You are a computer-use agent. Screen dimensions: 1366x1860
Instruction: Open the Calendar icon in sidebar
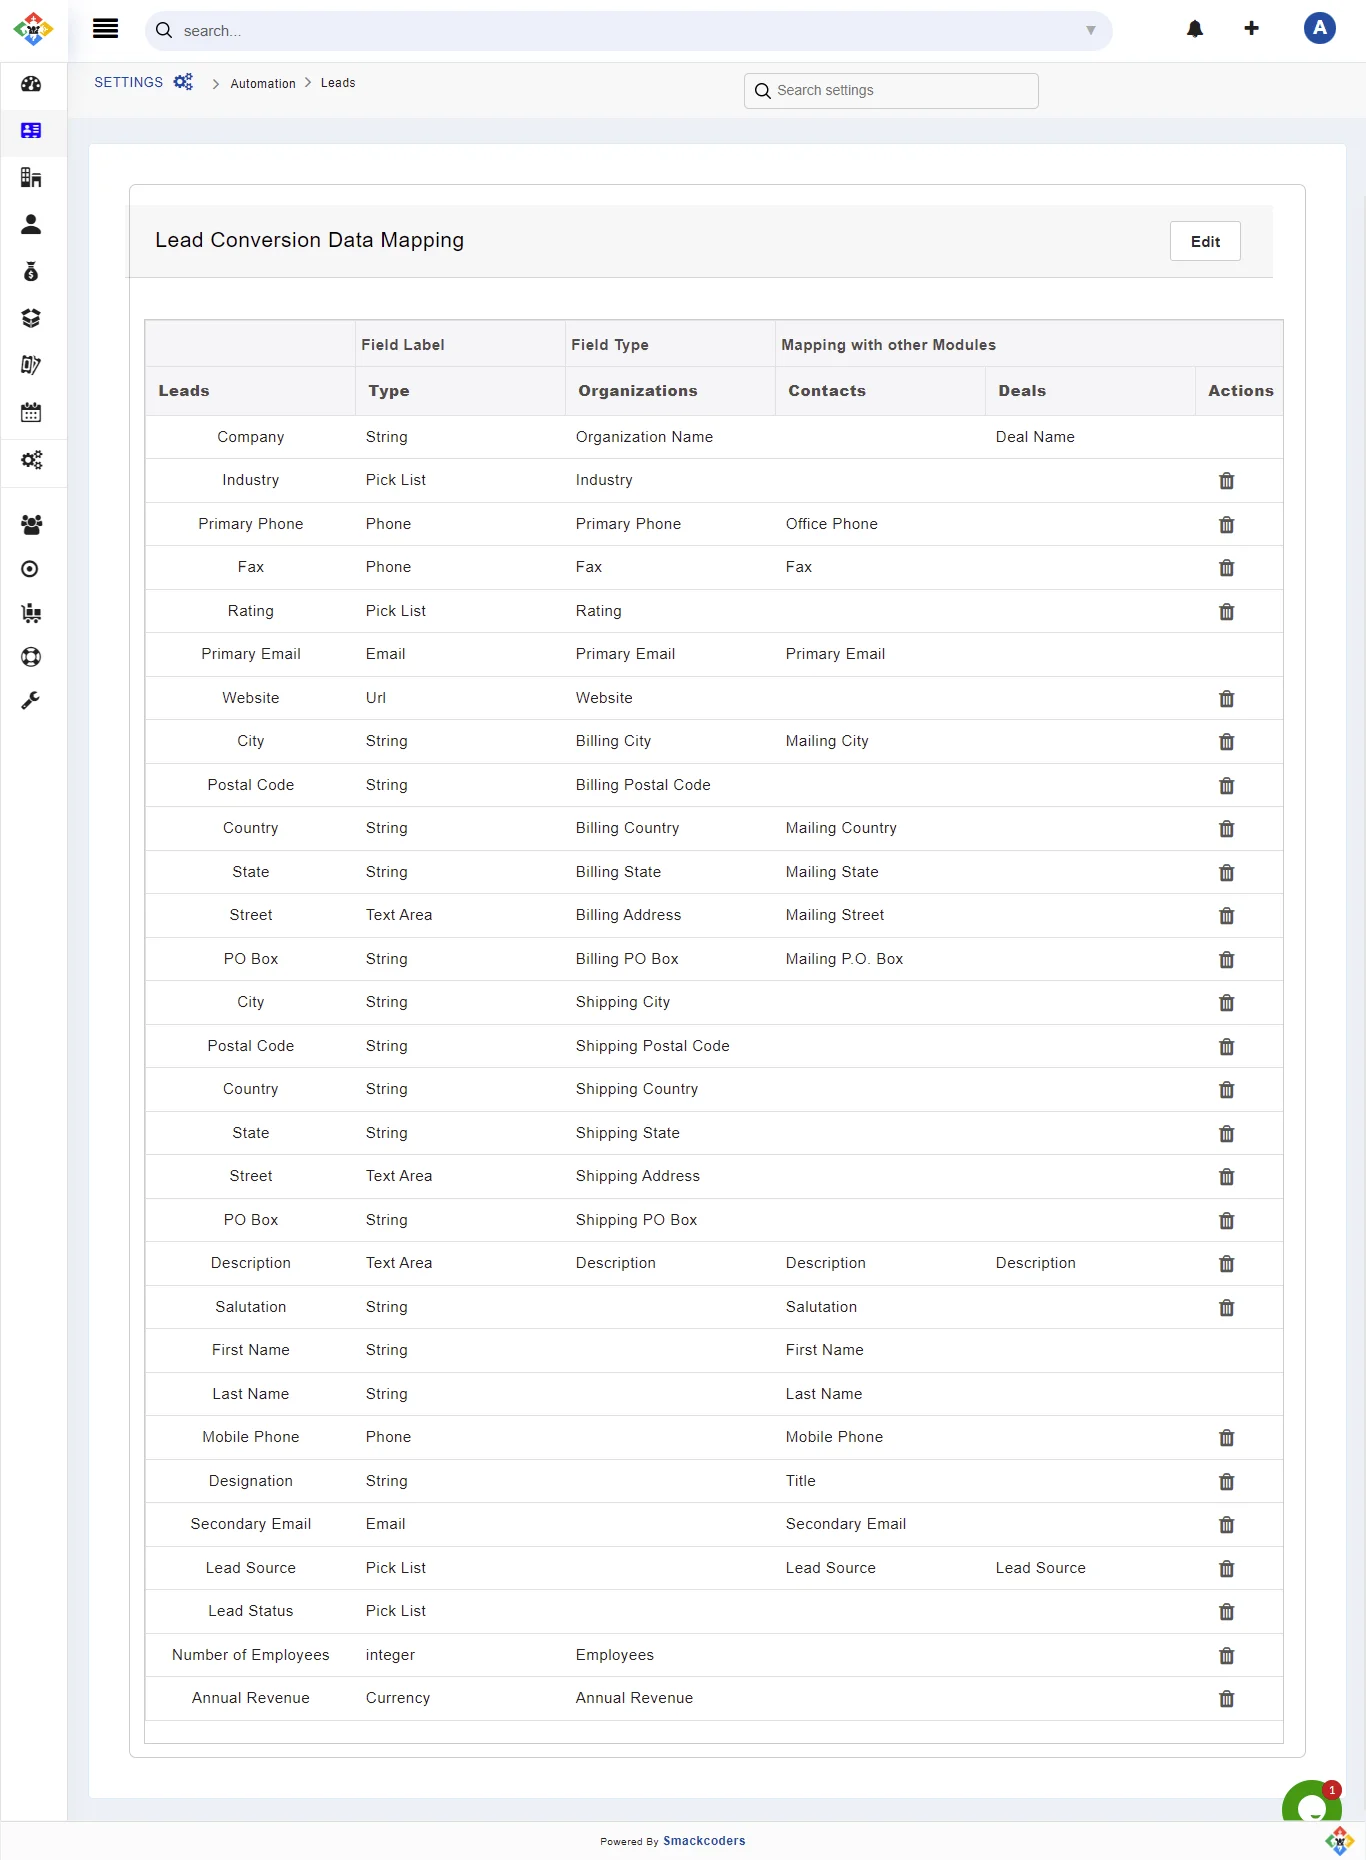[31, 412]
